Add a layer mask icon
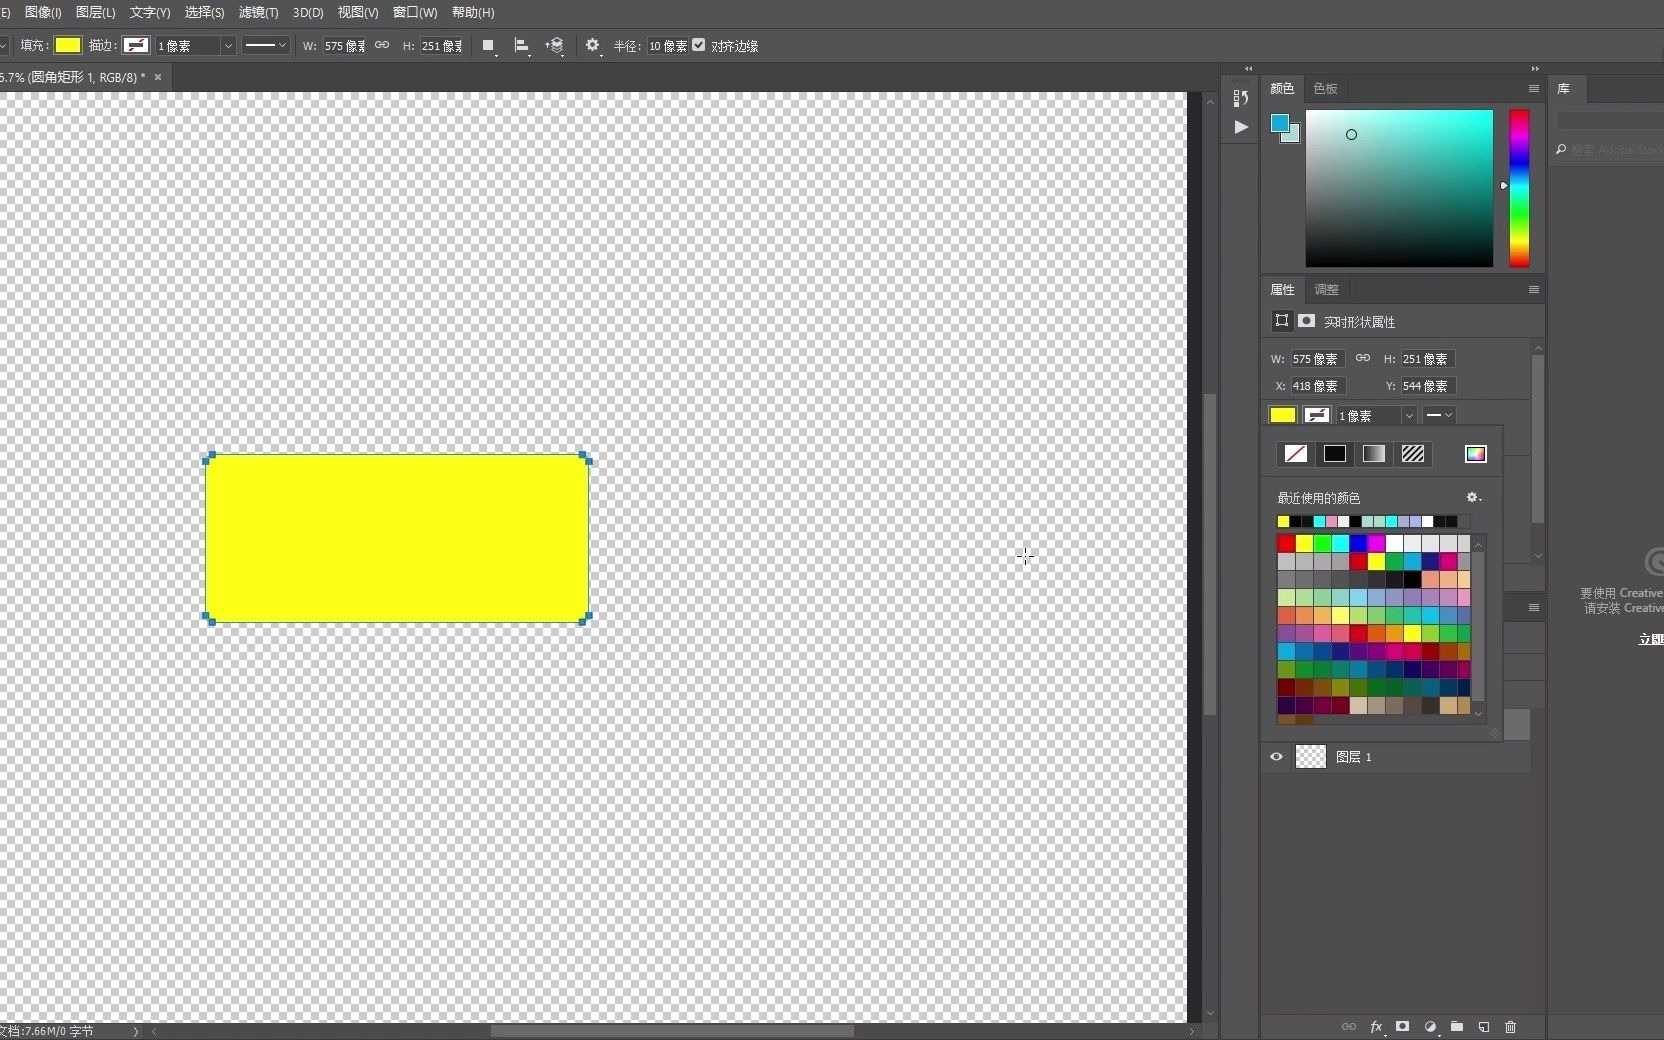This screenshot has height=1040, width=1664. tap(1403, 1027)
